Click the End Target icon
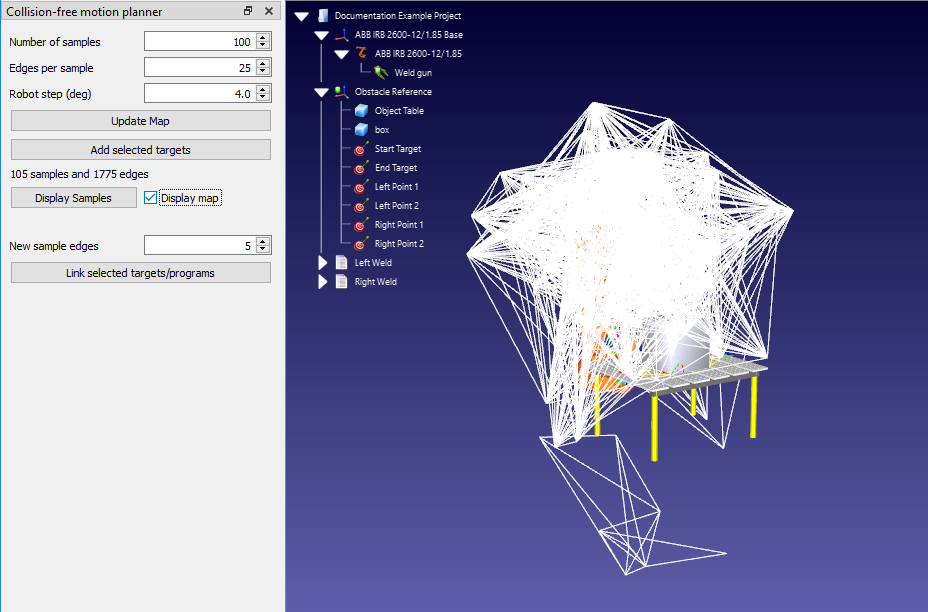 (361, 168)
